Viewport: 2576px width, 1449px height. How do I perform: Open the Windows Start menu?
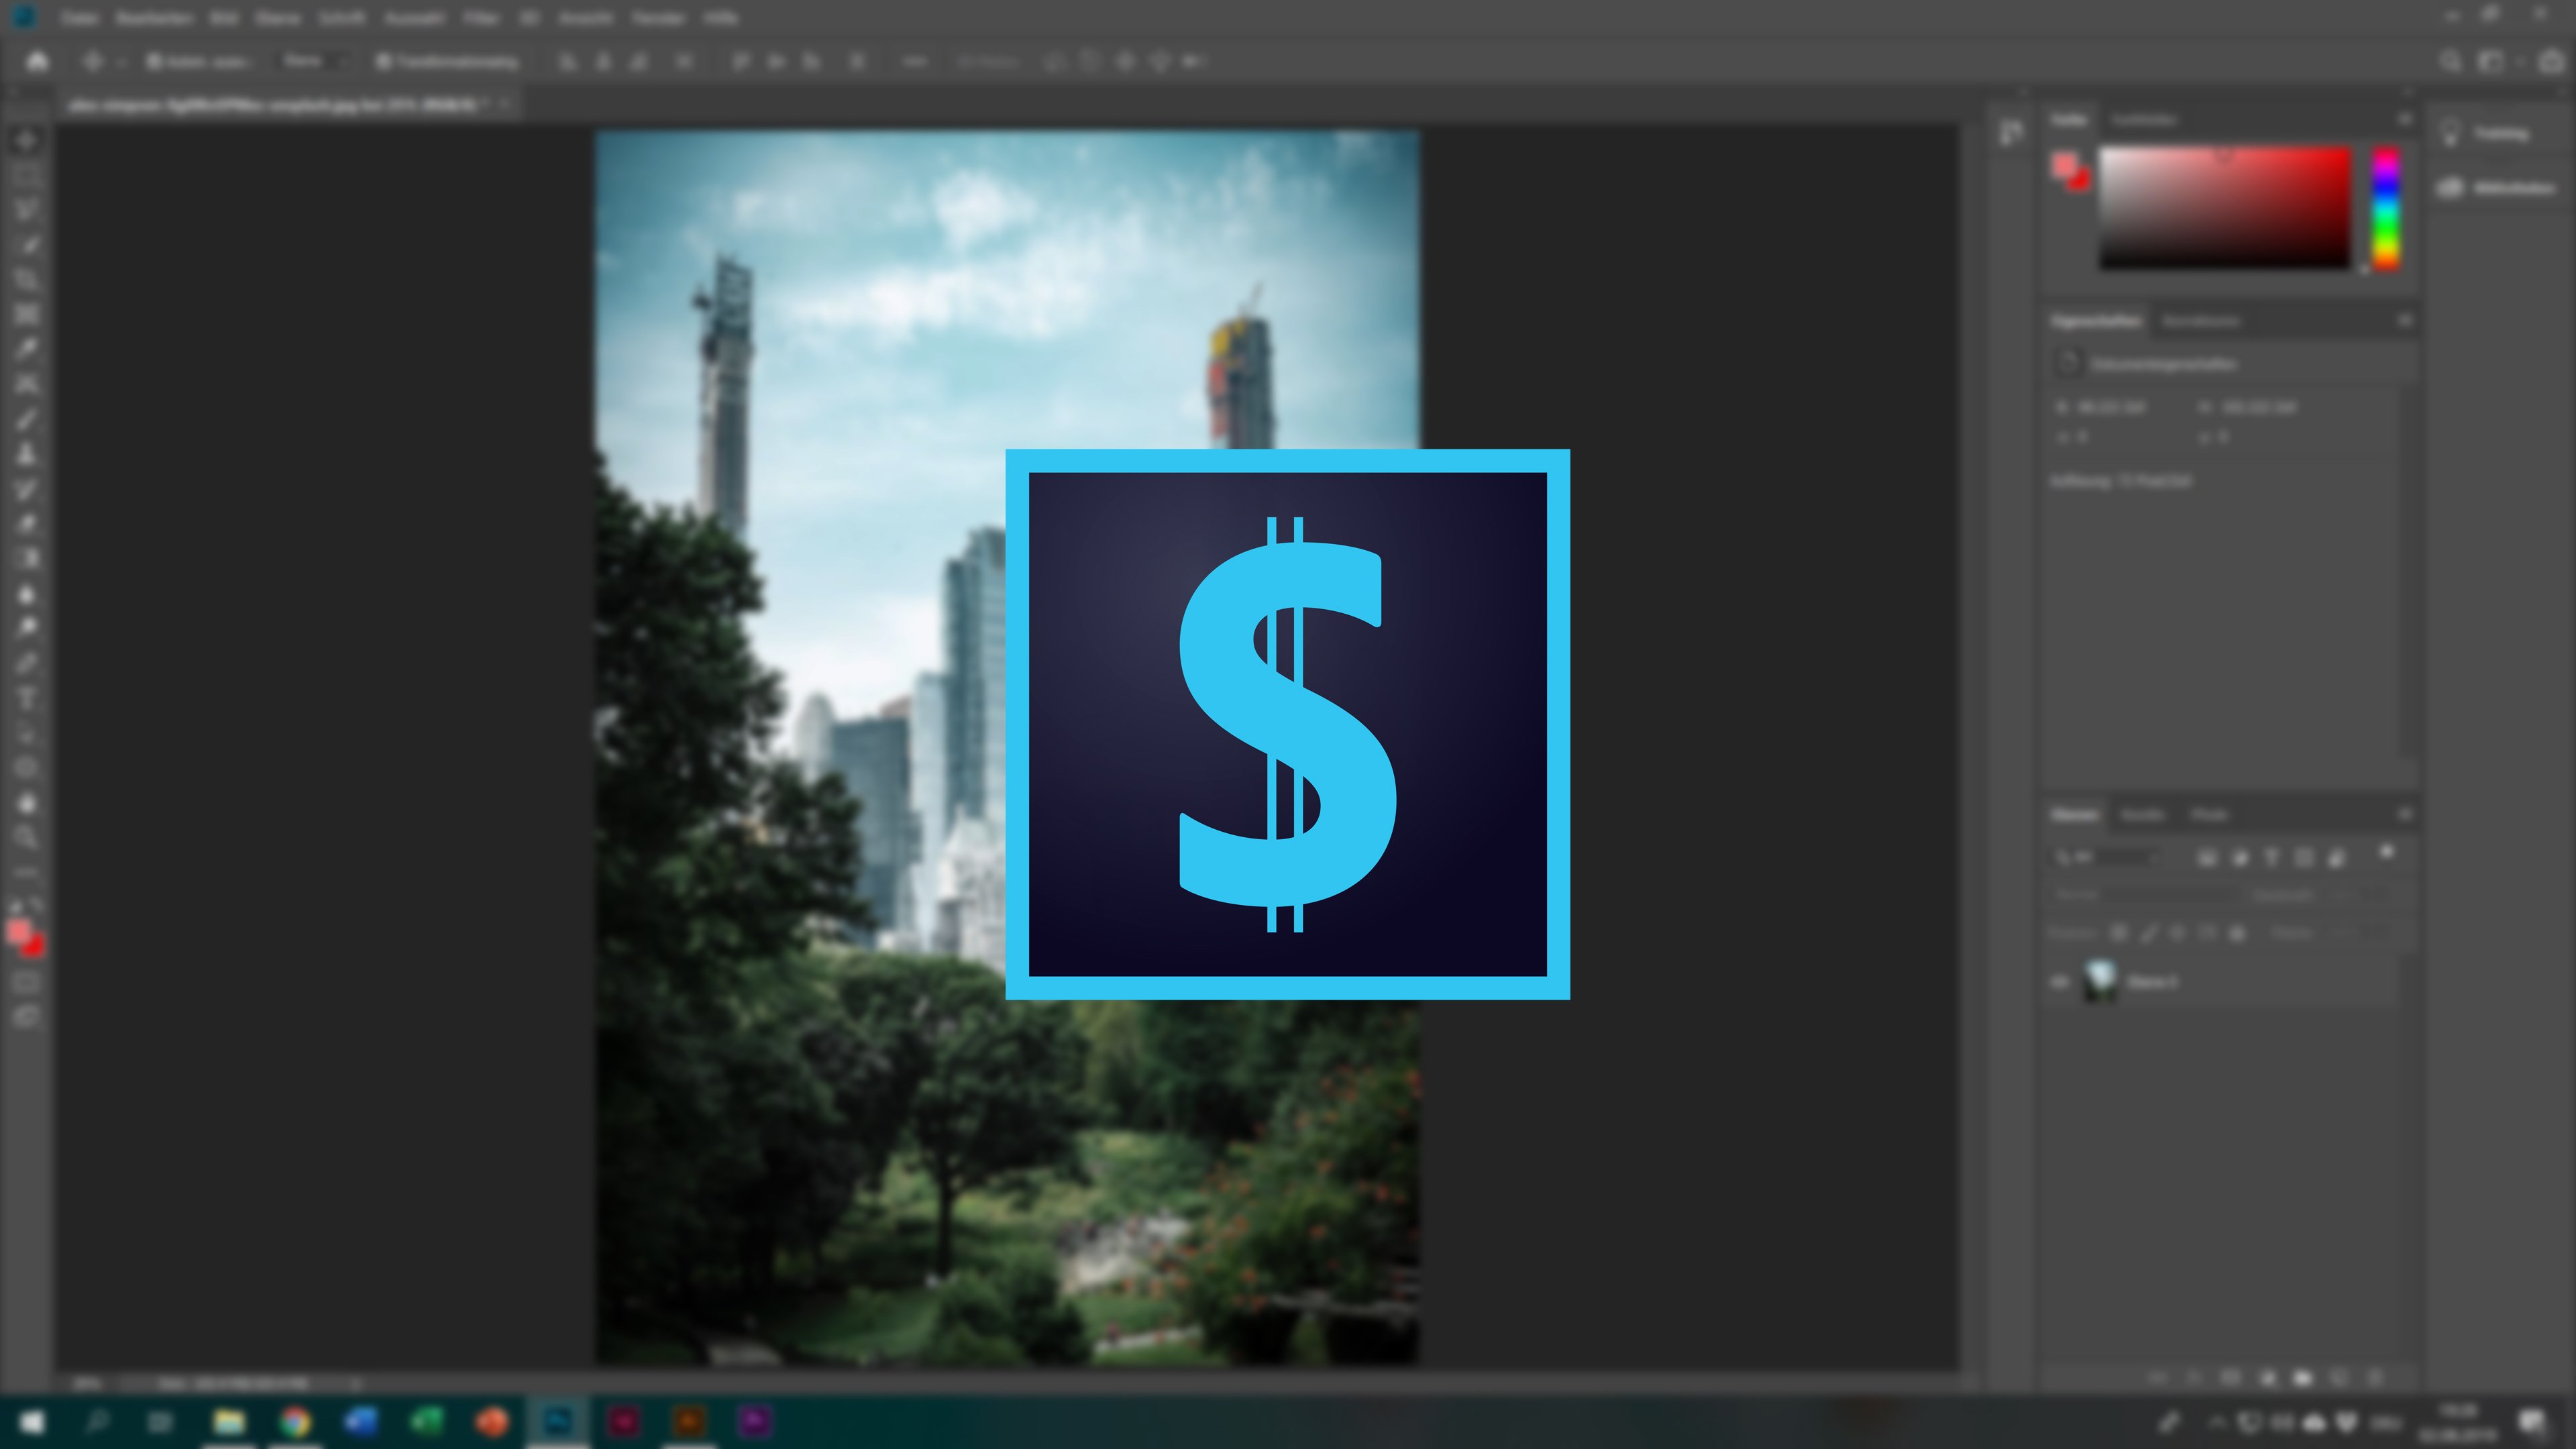point(31,1422)
